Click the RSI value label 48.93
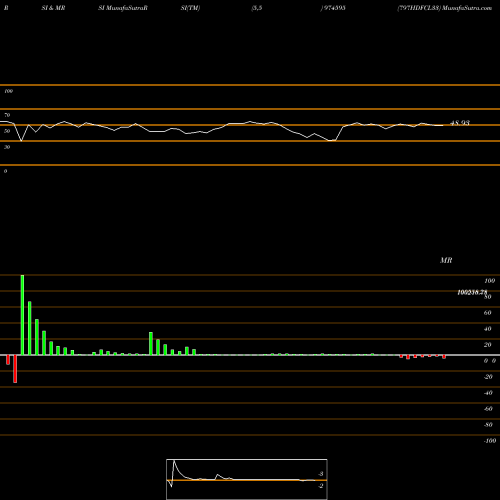Image resolution: width=500 pixels, height=500 pixels. pyautogui.click(x=460, y=123)
